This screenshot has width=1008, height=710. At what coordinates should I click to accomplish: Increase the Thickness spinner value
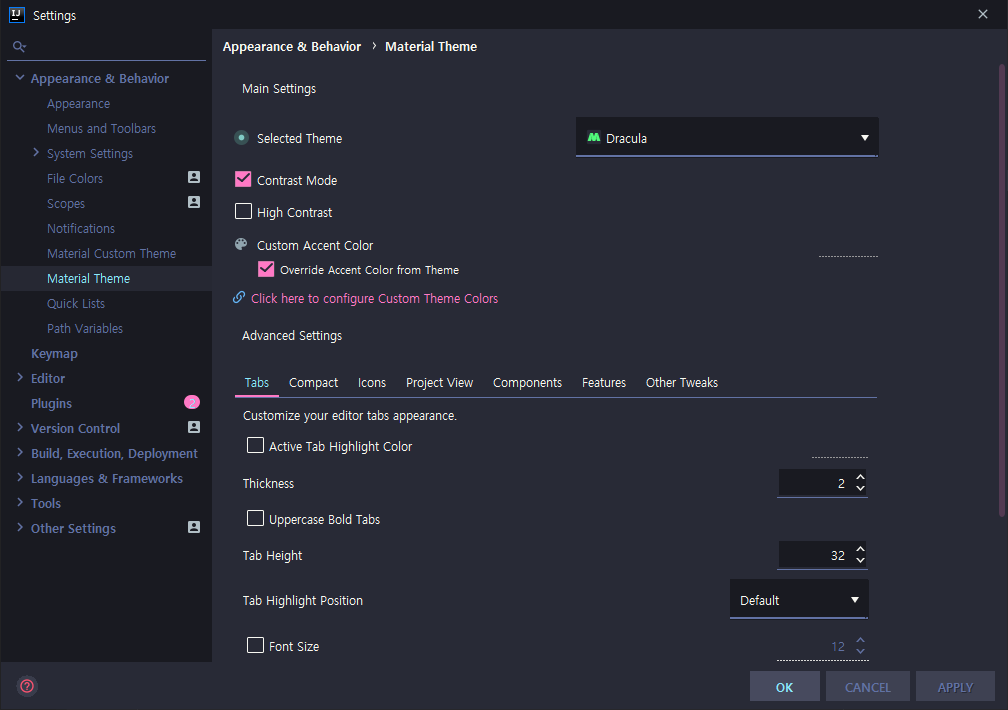pos(860,478)
